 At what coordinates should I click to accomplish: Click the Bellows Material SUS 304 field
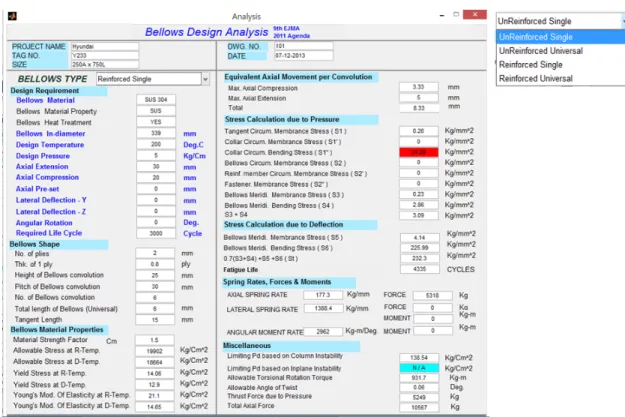(x=156, y=100)
